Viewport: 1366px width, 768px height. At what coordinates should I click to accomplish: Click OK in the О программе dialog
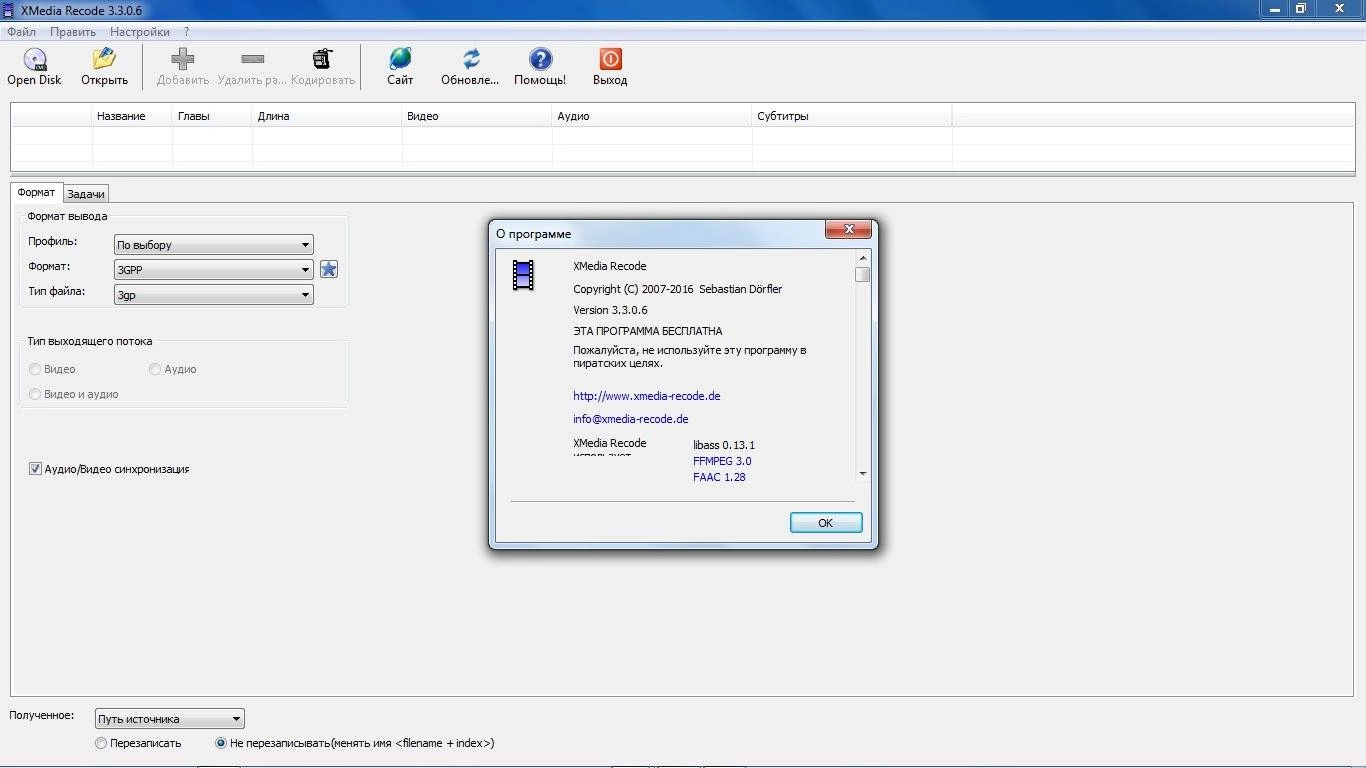826,523
